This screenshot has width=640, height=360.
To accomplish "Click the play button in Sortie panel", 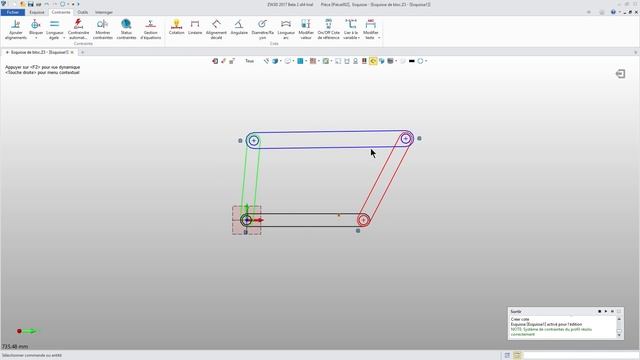I will pos(606,311).
